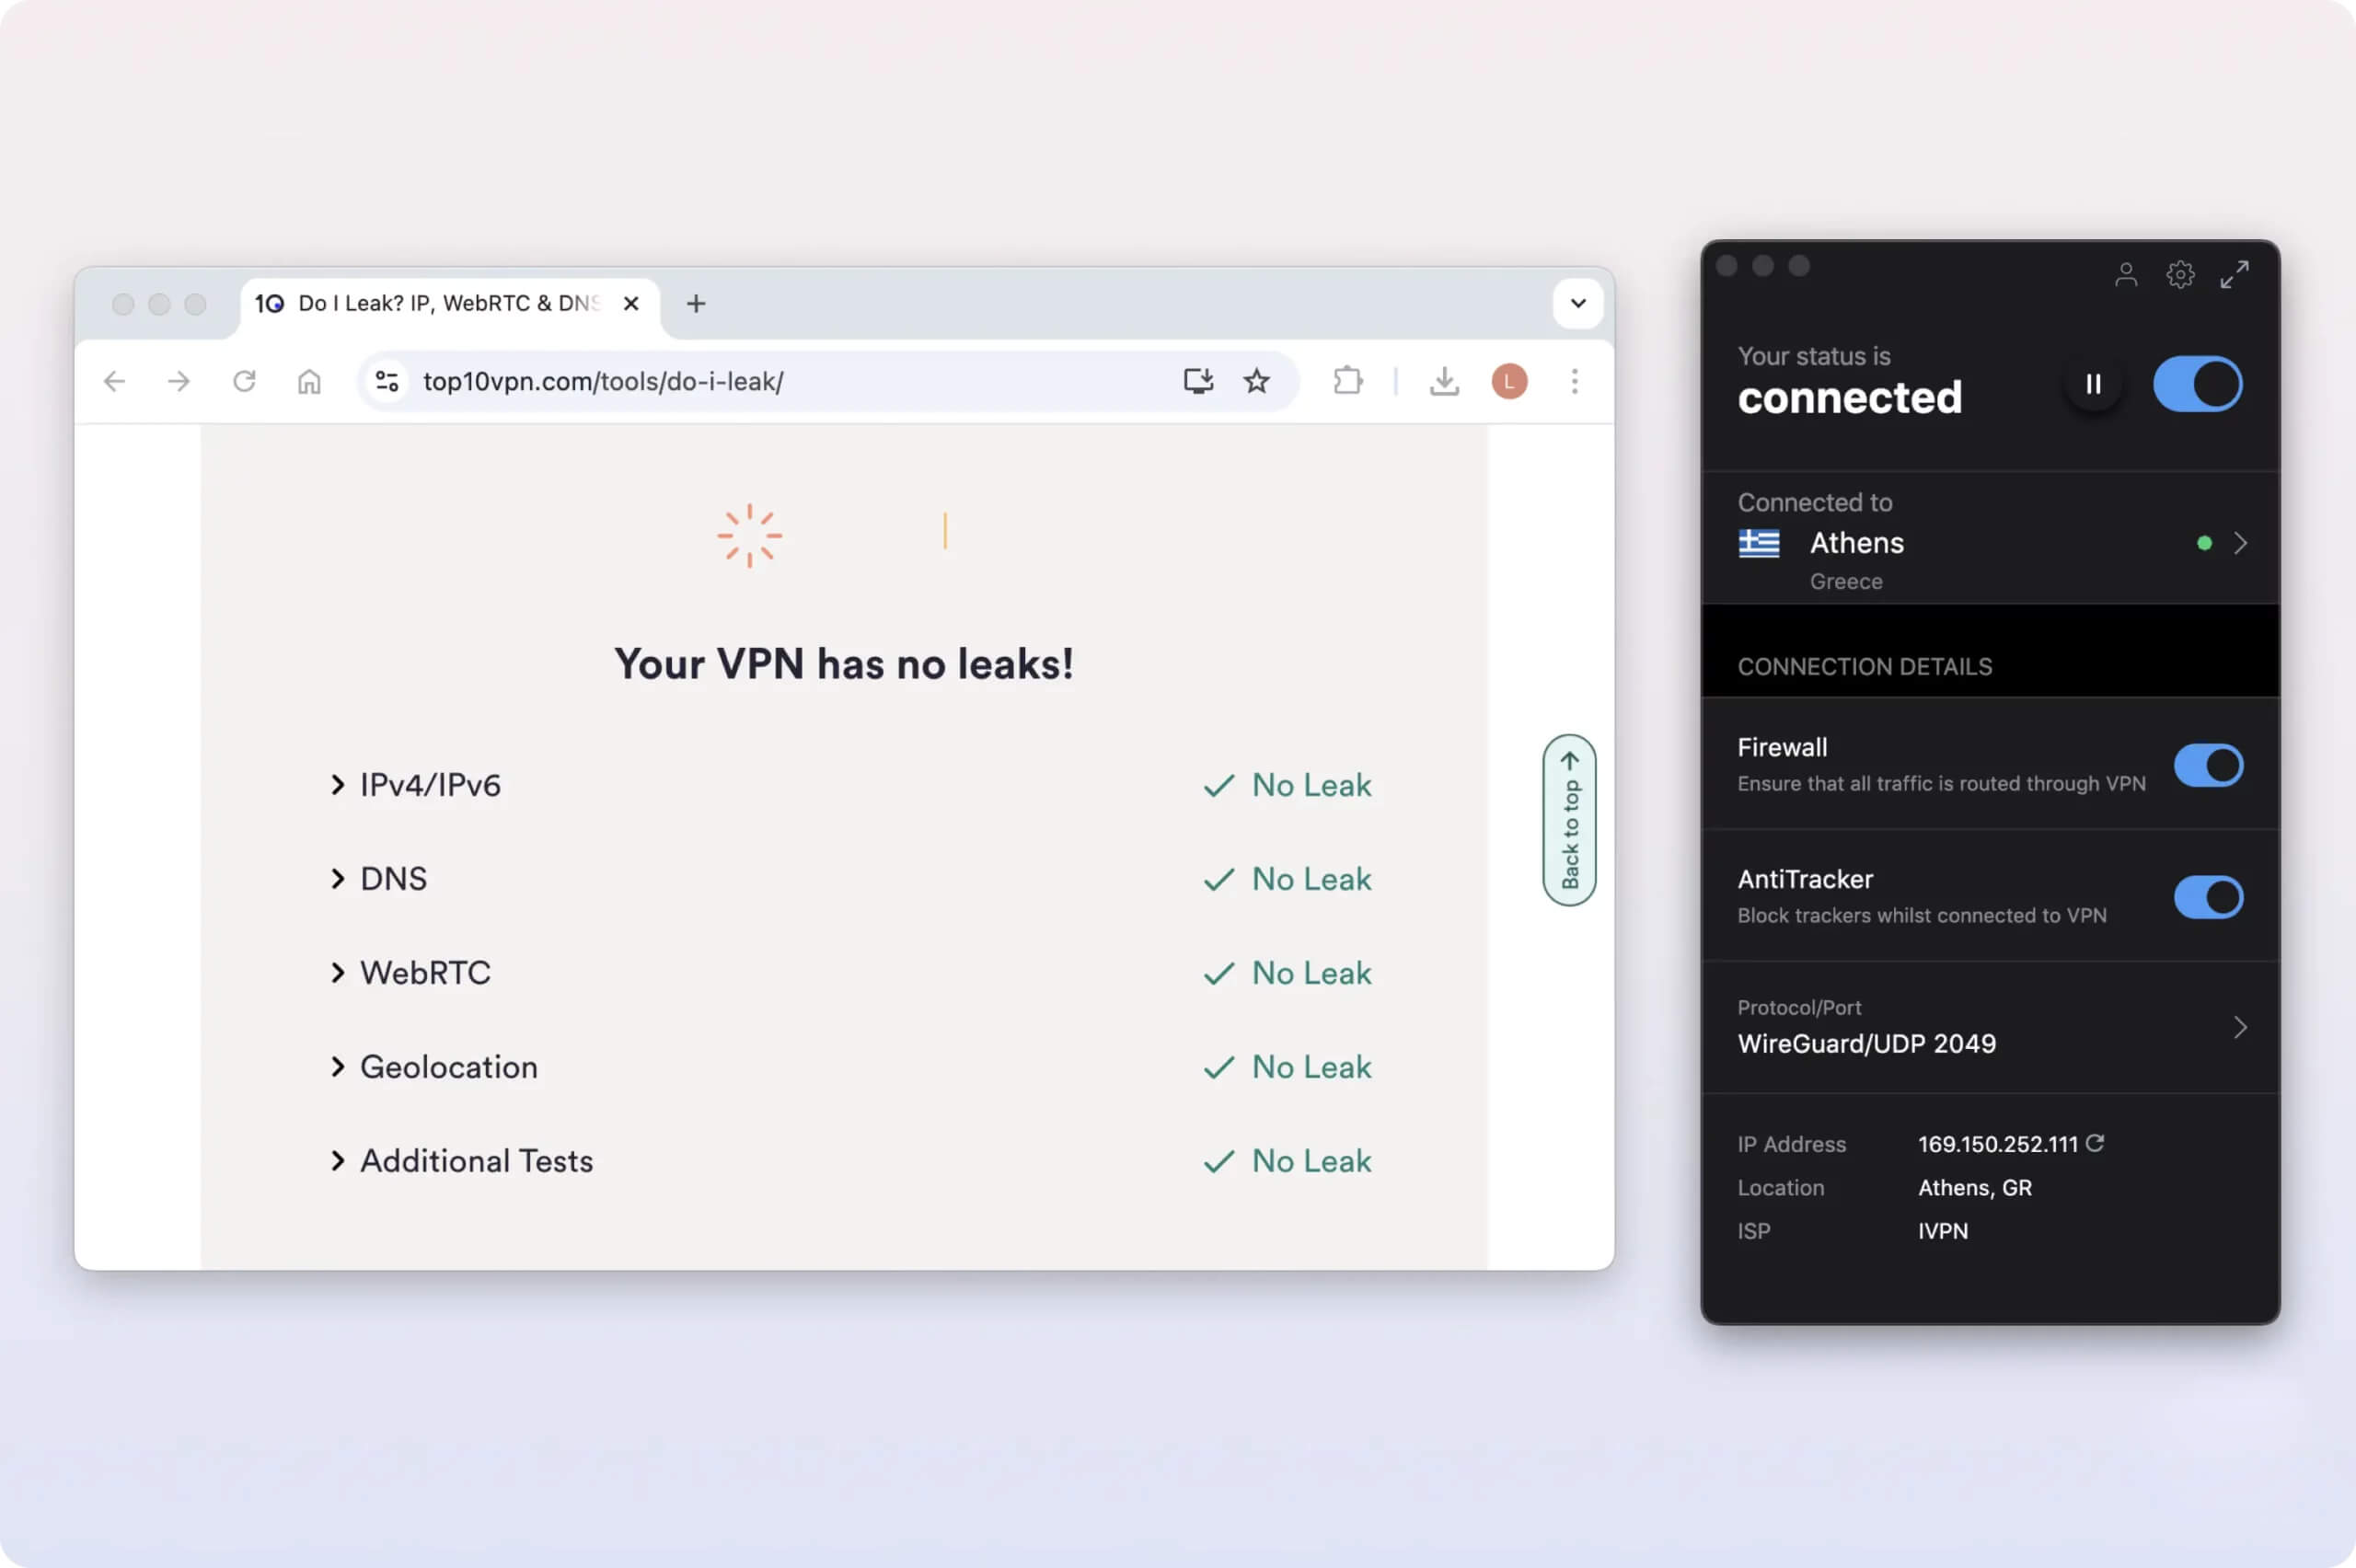This screenshot has height=1568, width=2356.
Task: Click the expand window arrows icon
Action: pyautogui.click(x=2234, y=274)
